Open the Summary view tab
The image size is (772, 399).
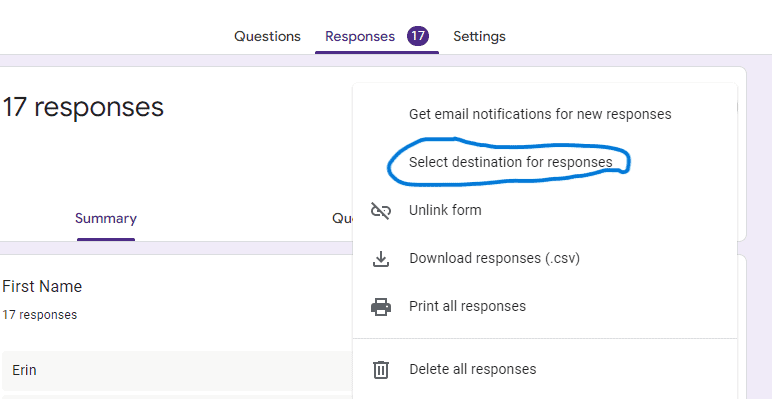[106, 218]
